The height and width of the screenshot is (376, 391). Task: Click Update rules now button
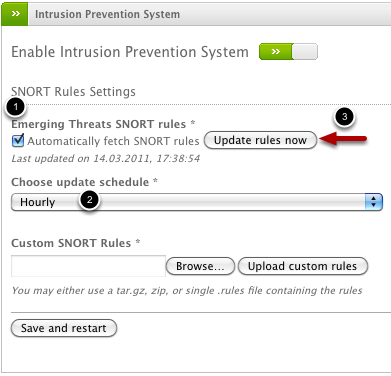[x=260, y=140]
